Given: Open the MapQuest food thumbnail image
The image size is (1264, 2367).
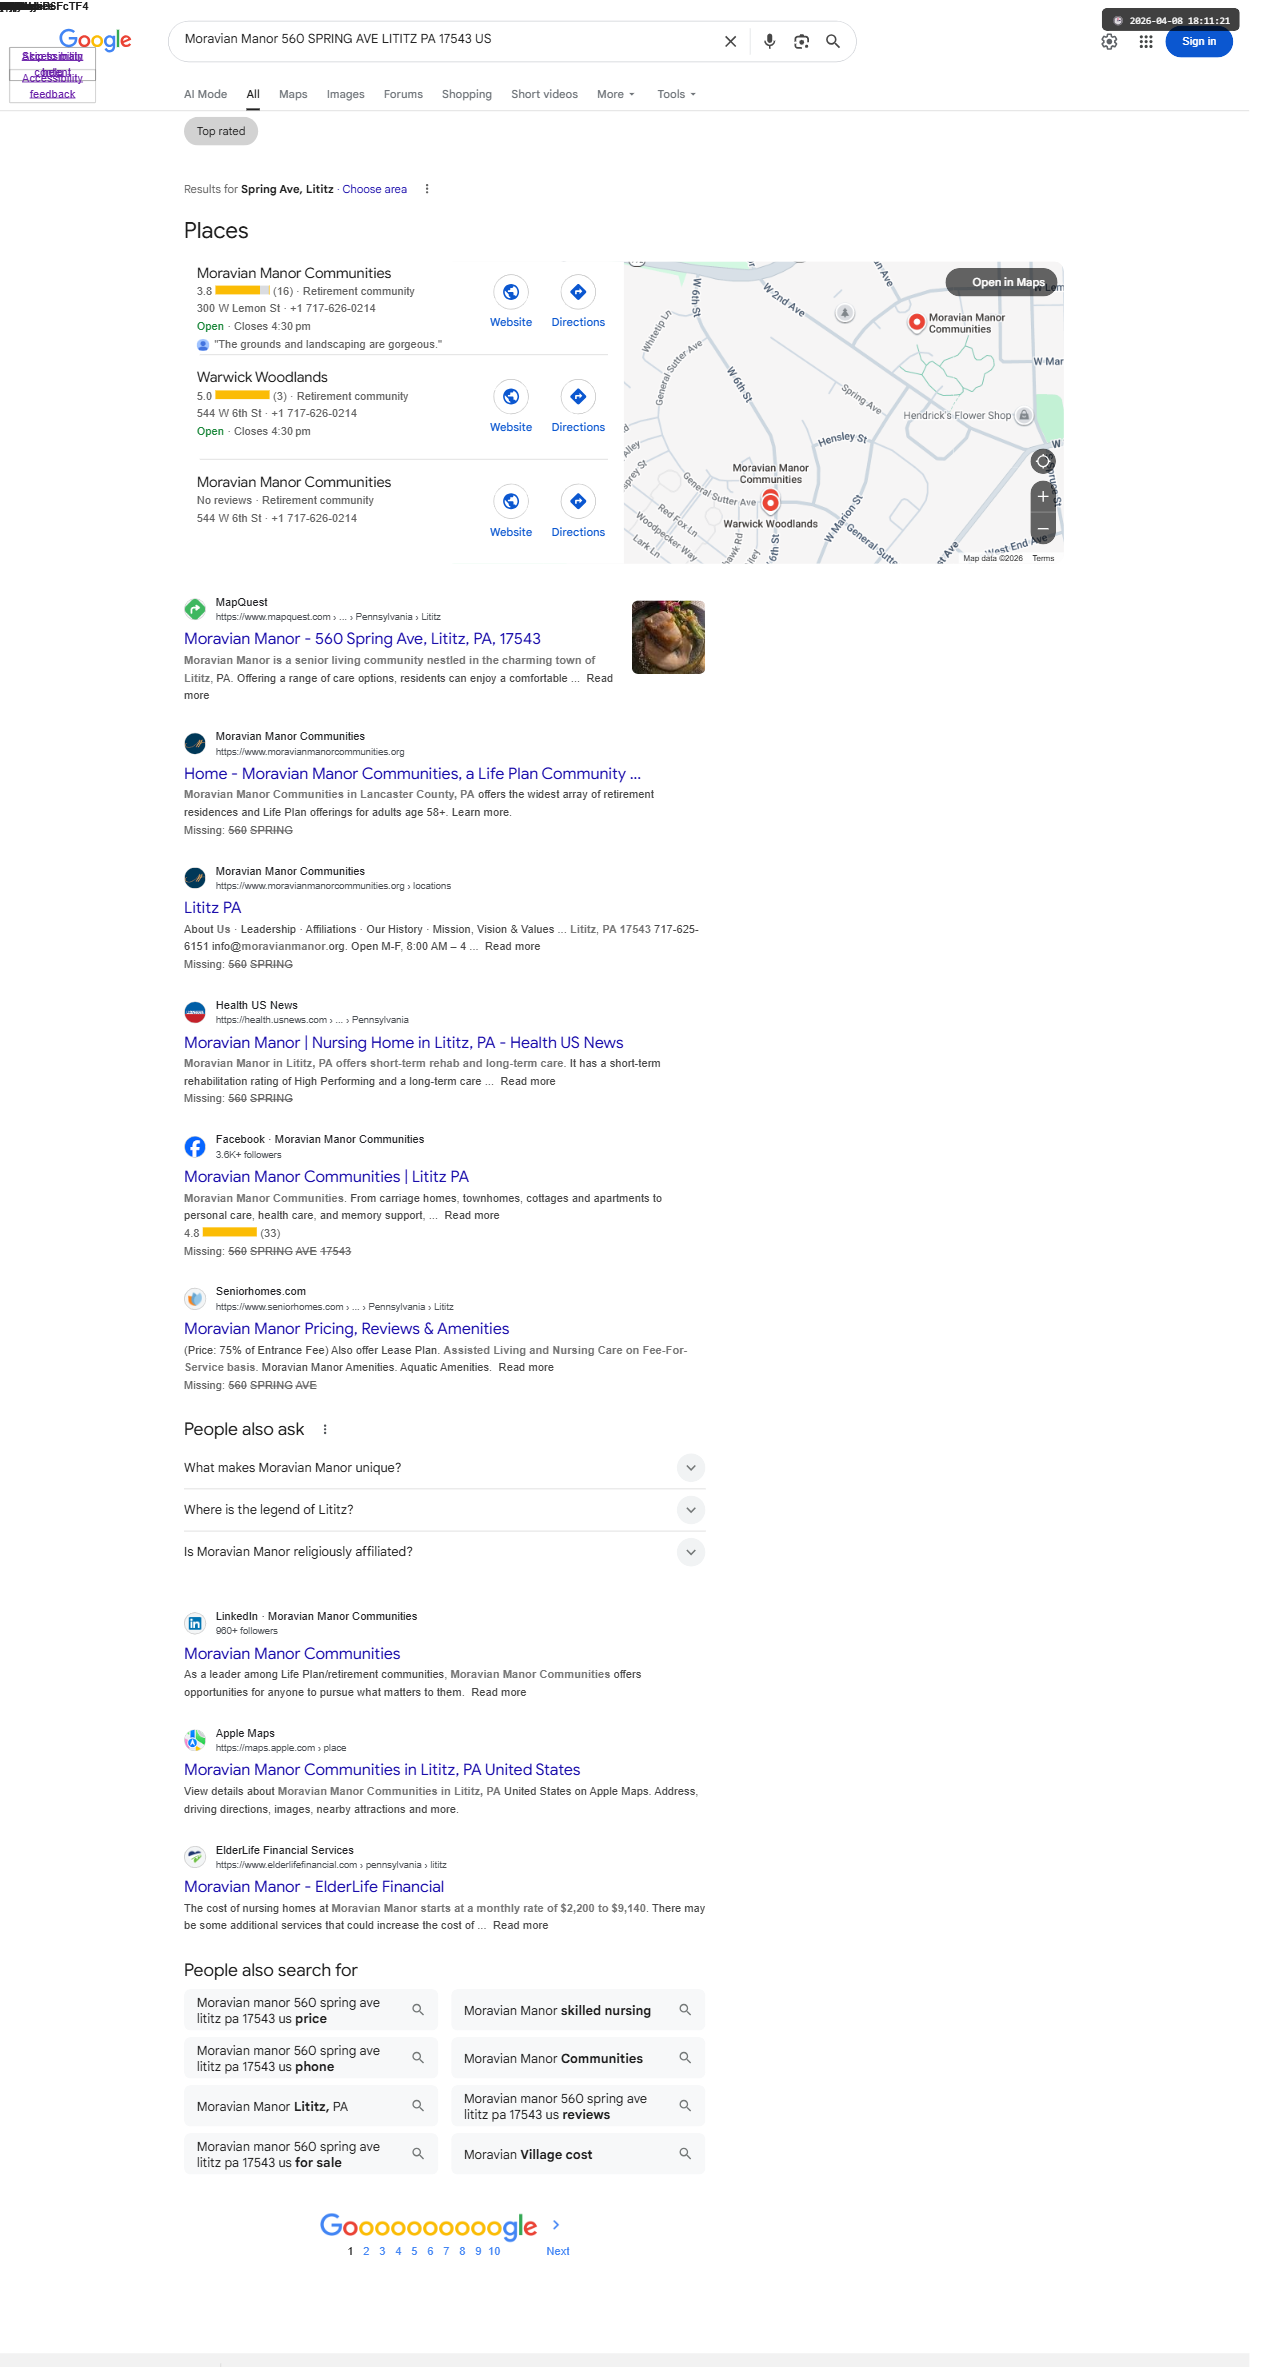Looking at the screenshot, I should (x=668, y=637).
